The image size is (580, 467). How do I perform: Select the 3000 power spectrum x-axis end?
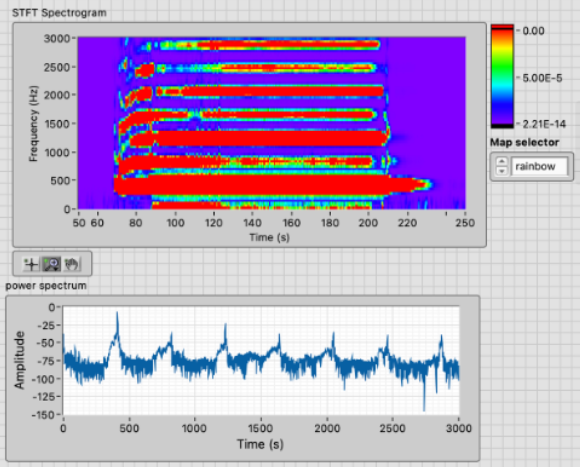459,428
